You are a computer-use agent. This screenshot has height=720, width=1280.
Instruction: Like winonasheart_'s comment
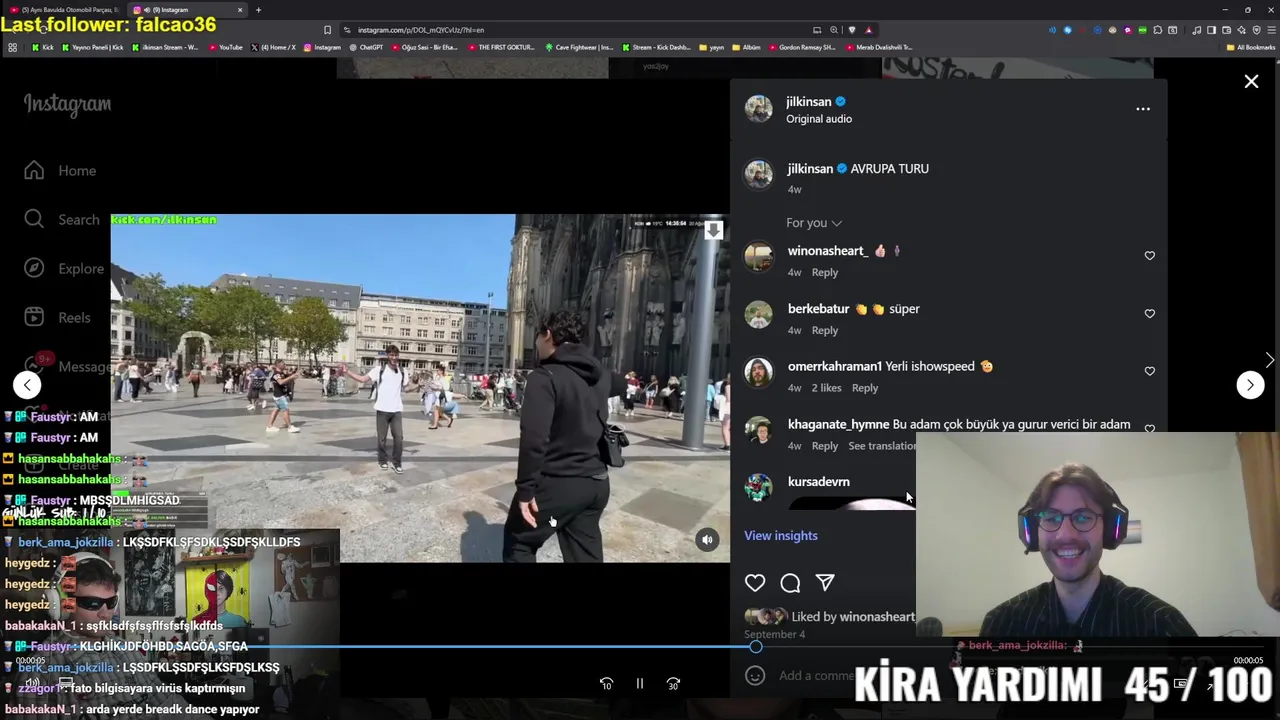[x=1150, y=256]
